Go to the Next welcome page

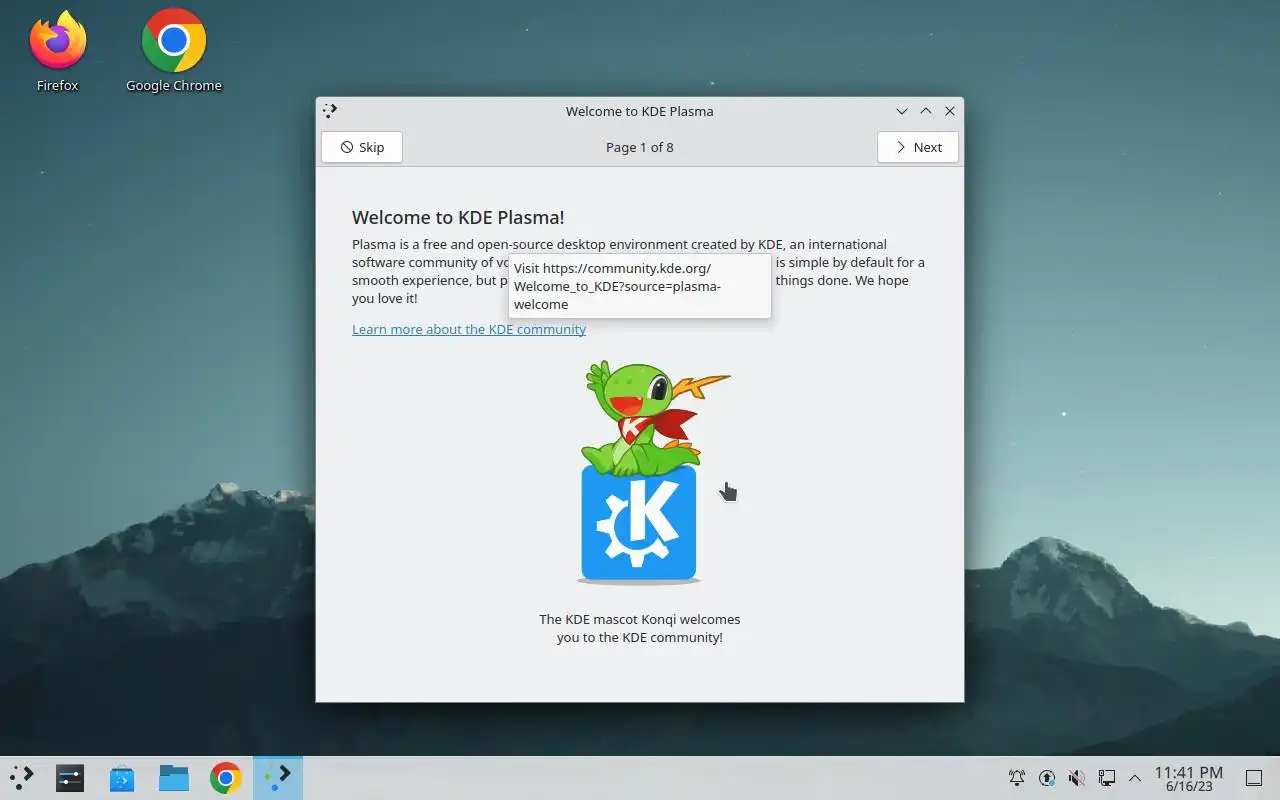918,147
